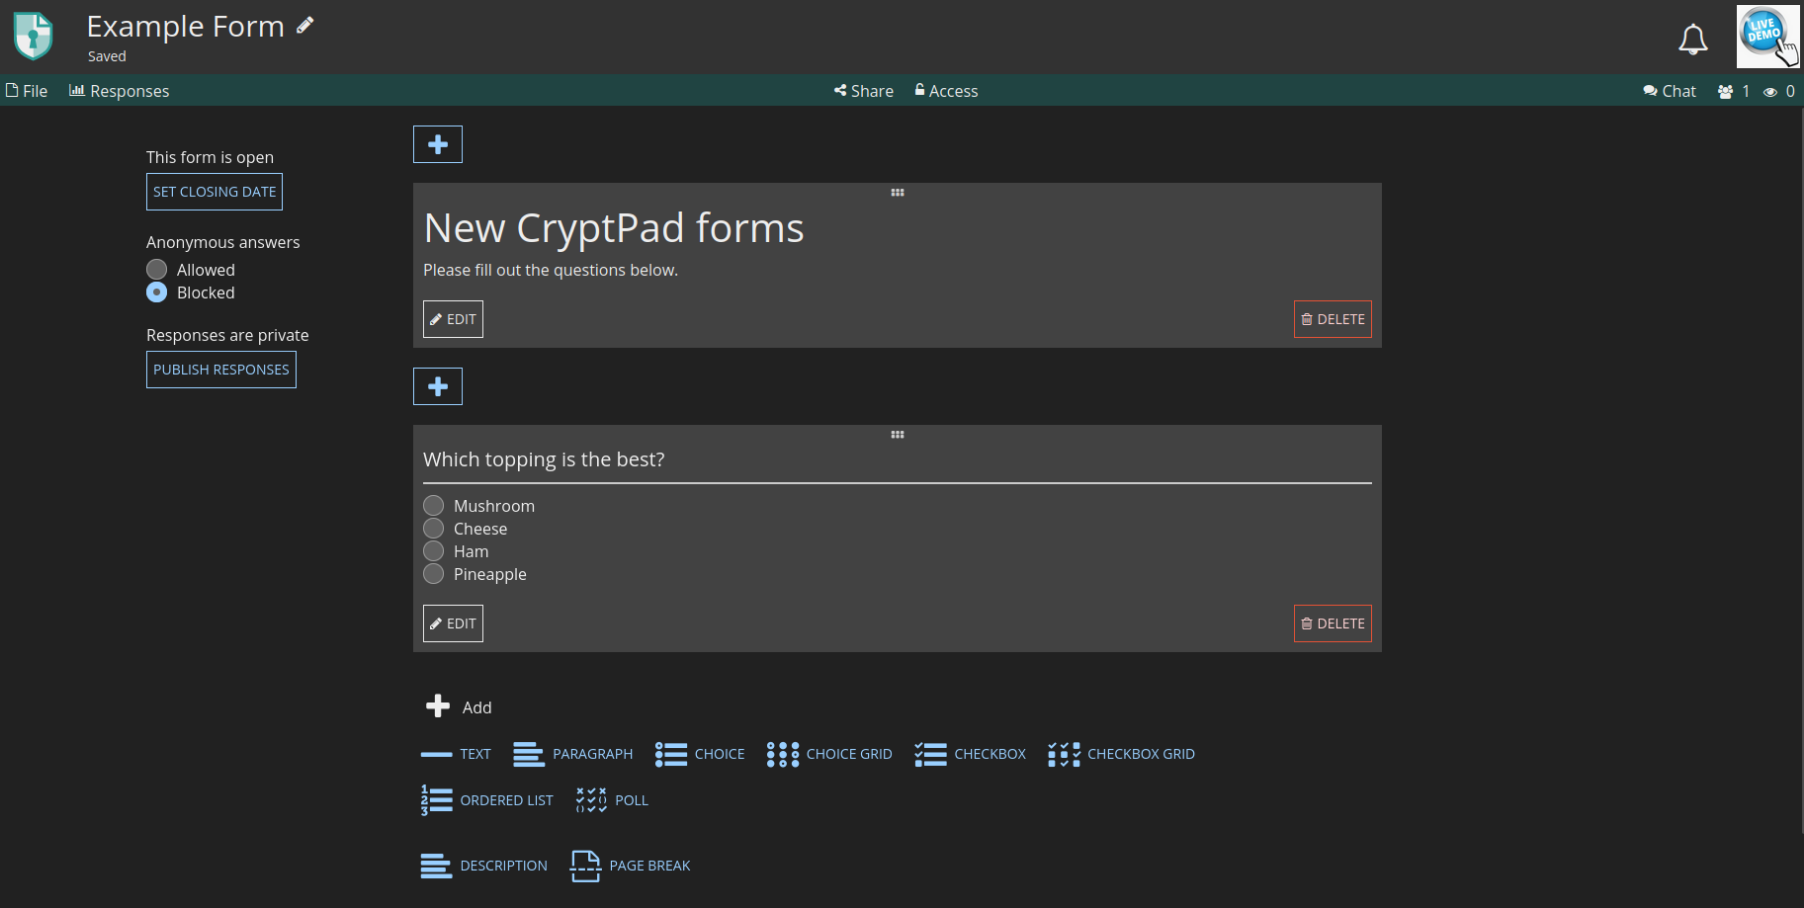Click Set Closing Date button
The width and height of the screenshot is (1804, 908).
214,192
